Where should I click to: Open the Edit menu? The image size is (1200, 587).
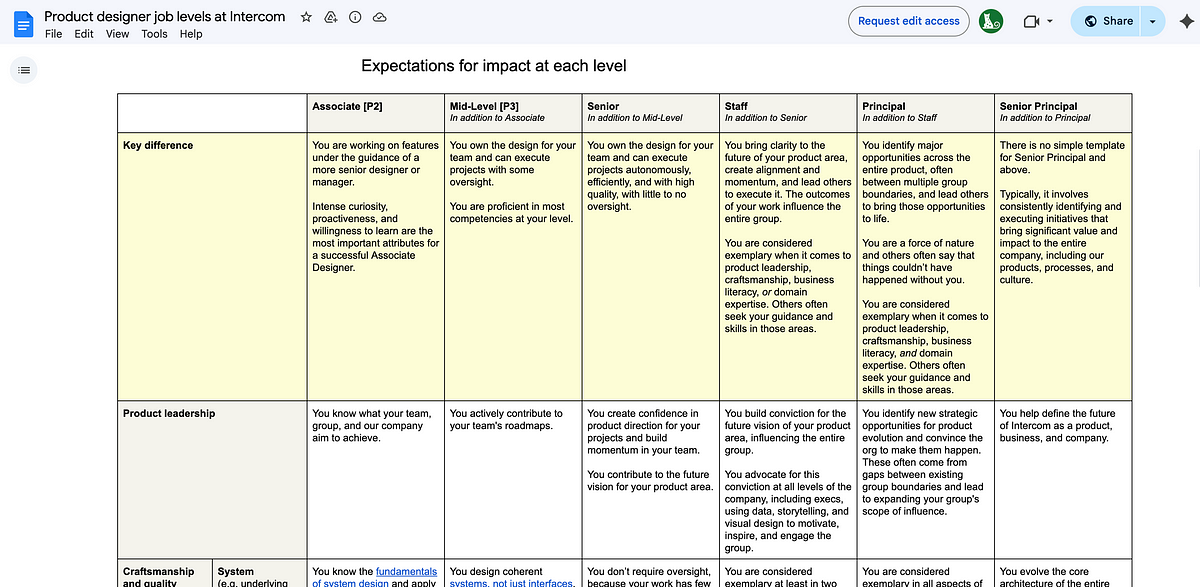[x=84, y=34]
